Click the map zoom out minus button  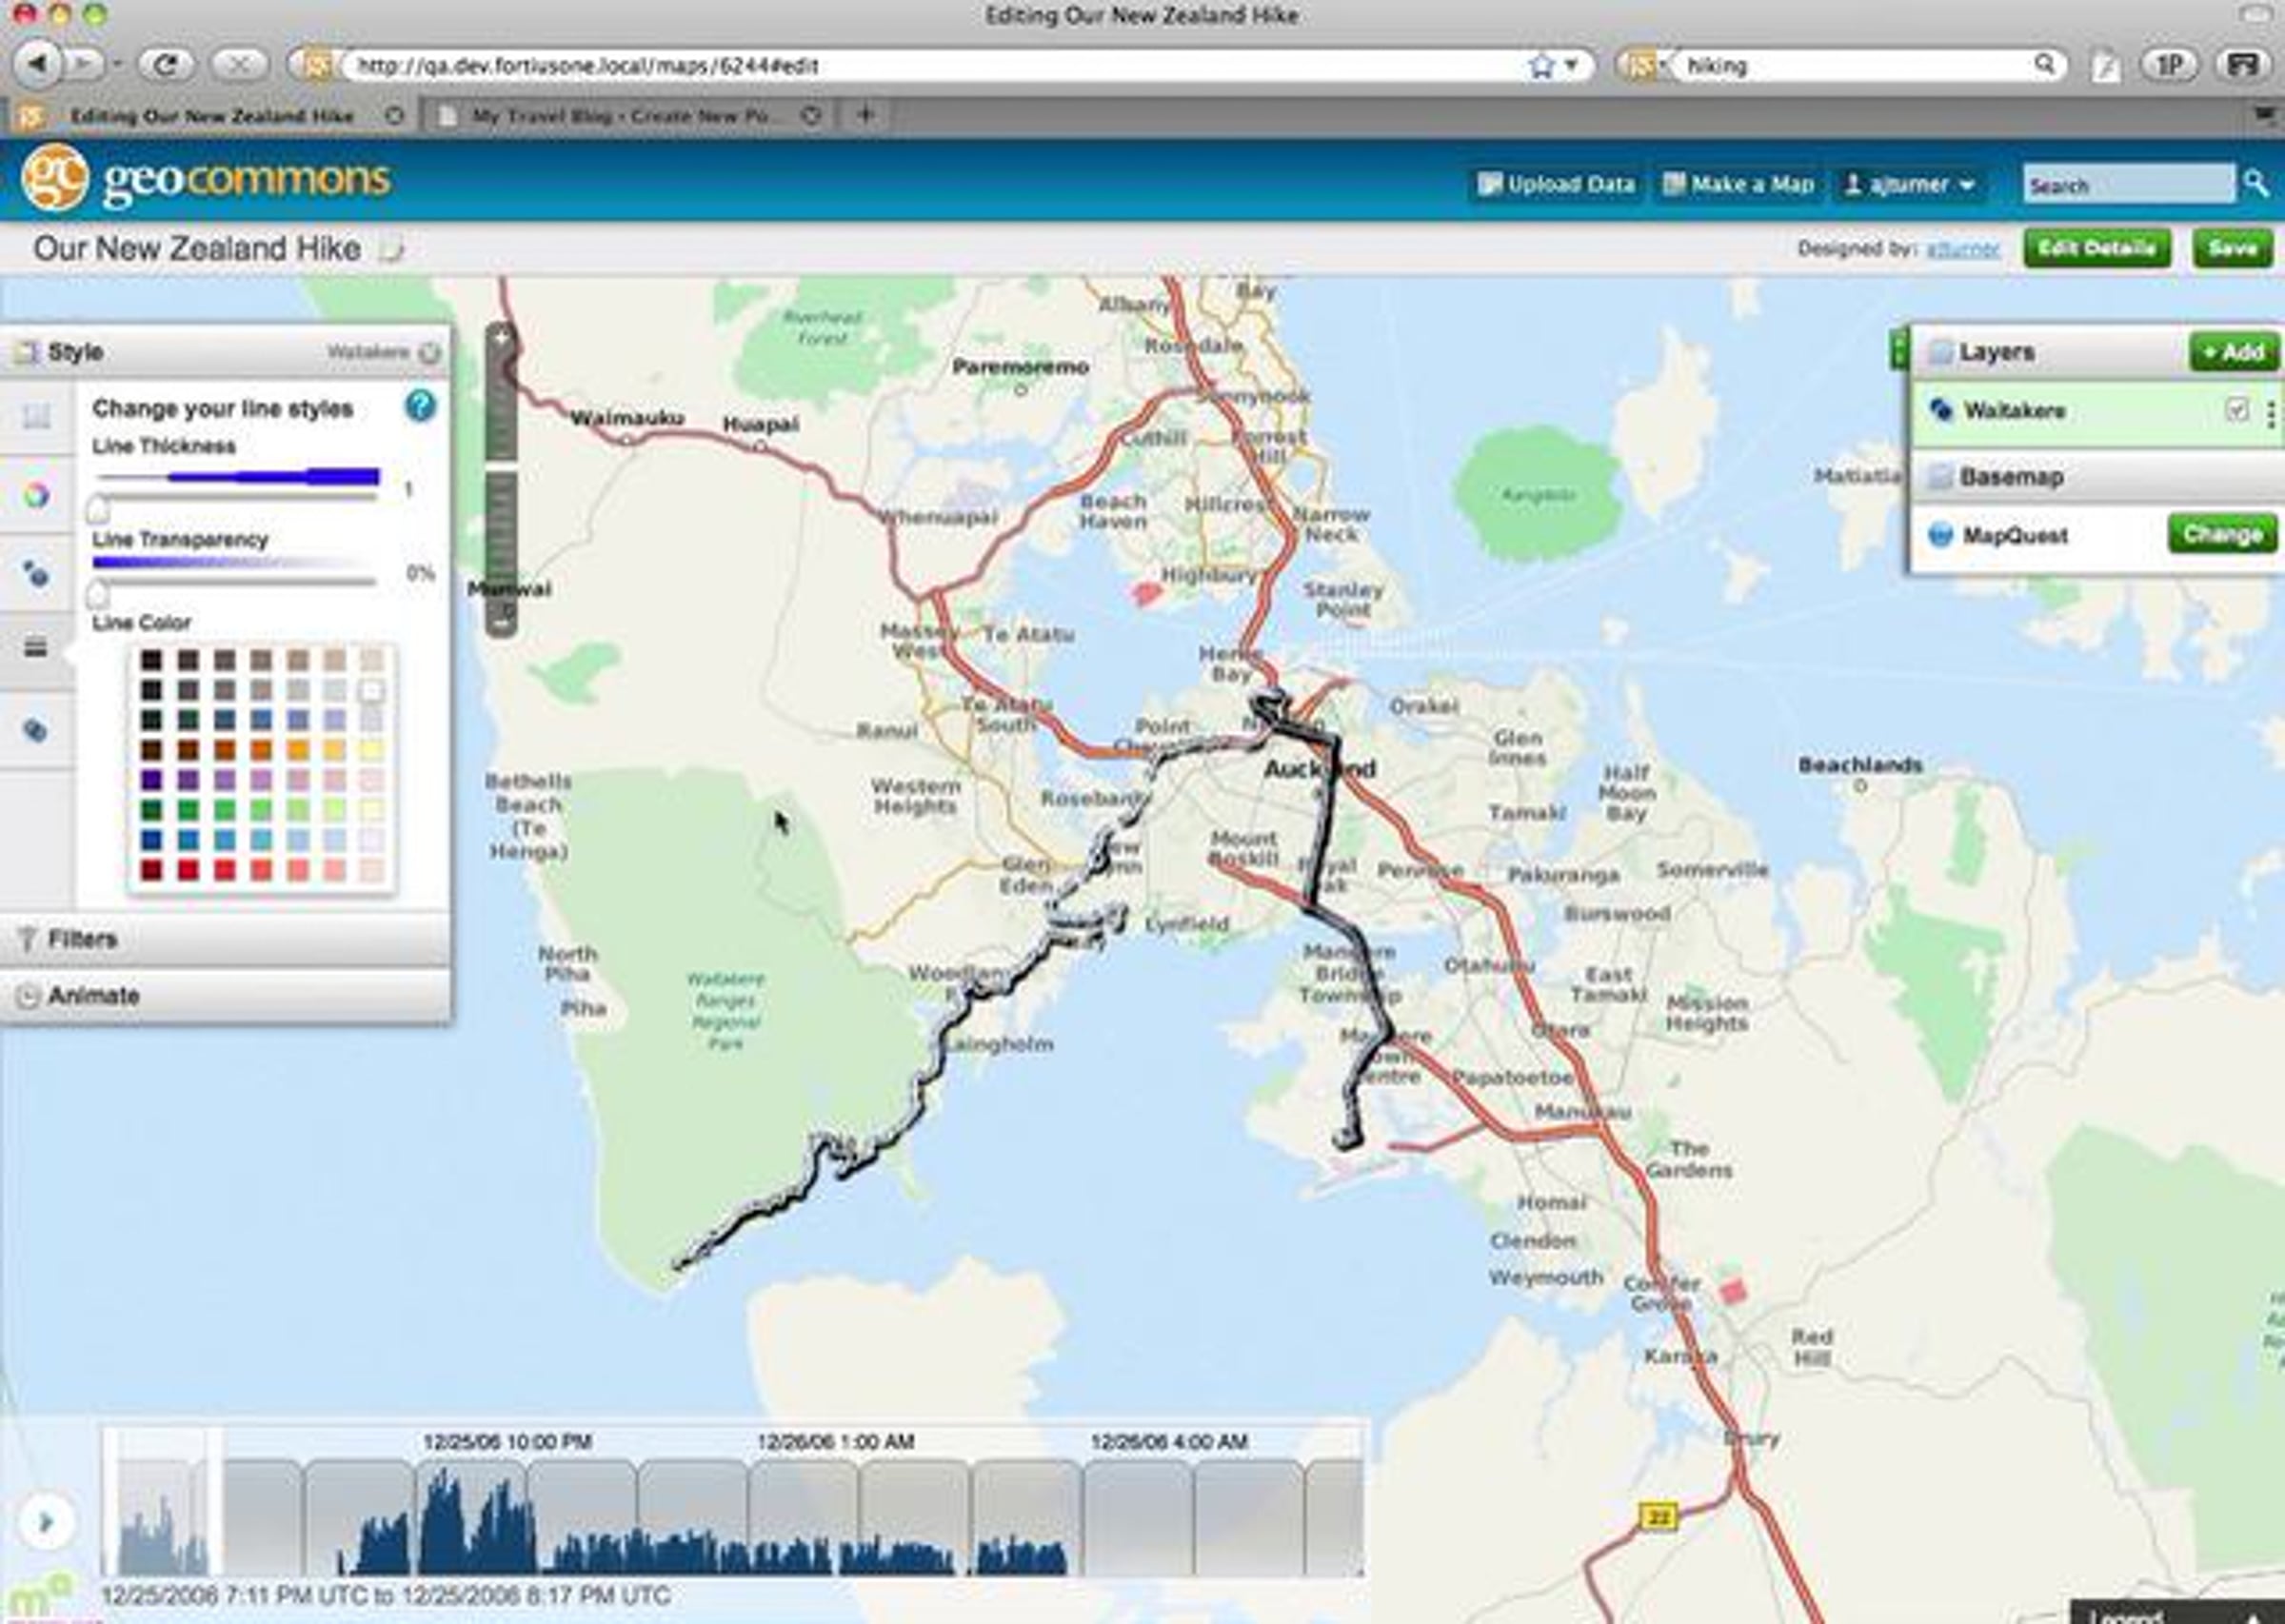tap(501, 623)
